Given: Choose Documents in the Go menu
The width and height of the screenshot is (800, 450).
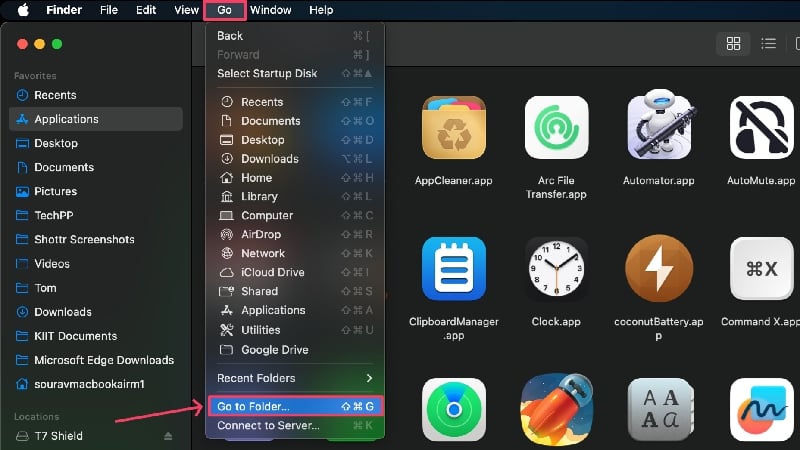Looking at the screenshot, I should pyautogui.click(x=295, y=121).
